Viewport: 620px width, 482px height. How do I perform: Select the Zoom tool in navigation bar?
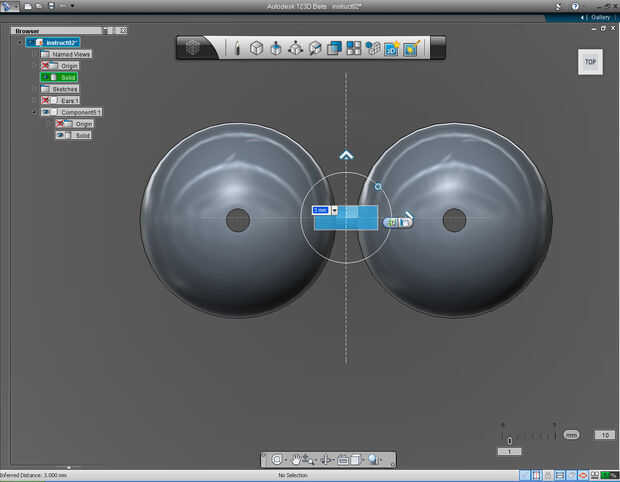(x=307, y=459)
